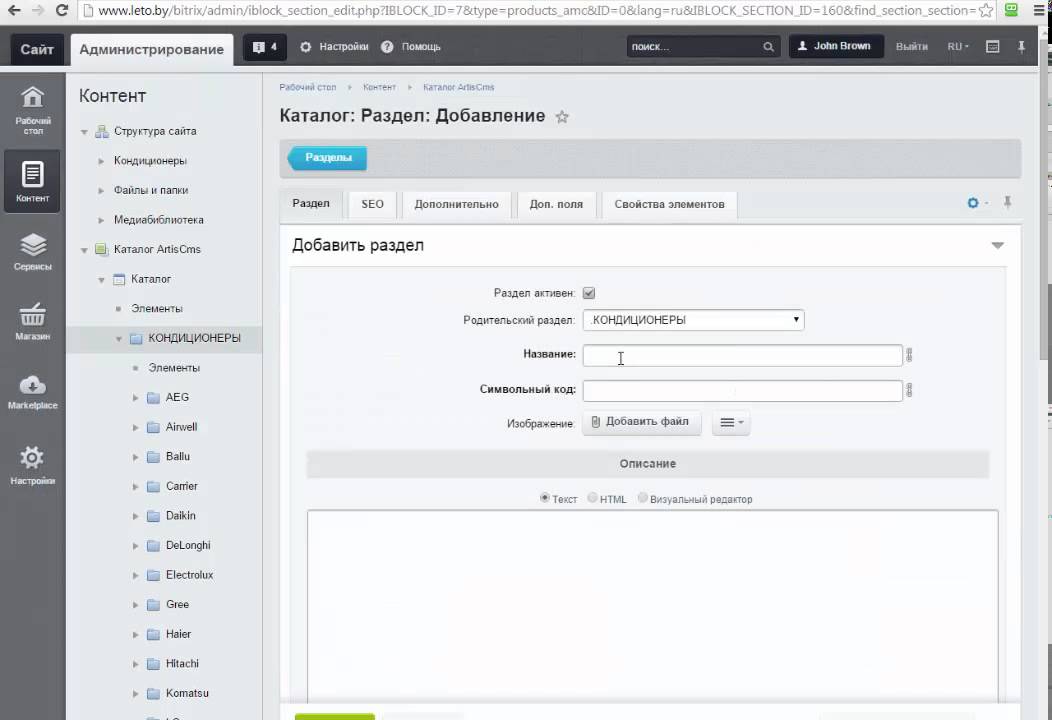Open the RU language dropdown
Image resolution: width=1052 pixels, height=720 pixels.
pos(958,47)
